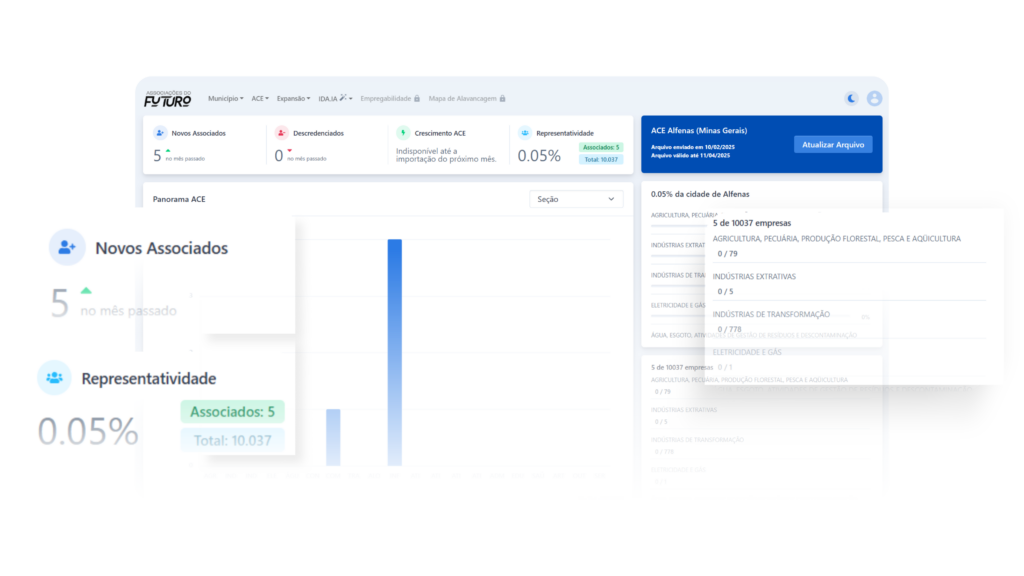This screenshot has height=576, width=1024.
Task: Open the user profile avatar icon
Action: (x=874, y=98)
